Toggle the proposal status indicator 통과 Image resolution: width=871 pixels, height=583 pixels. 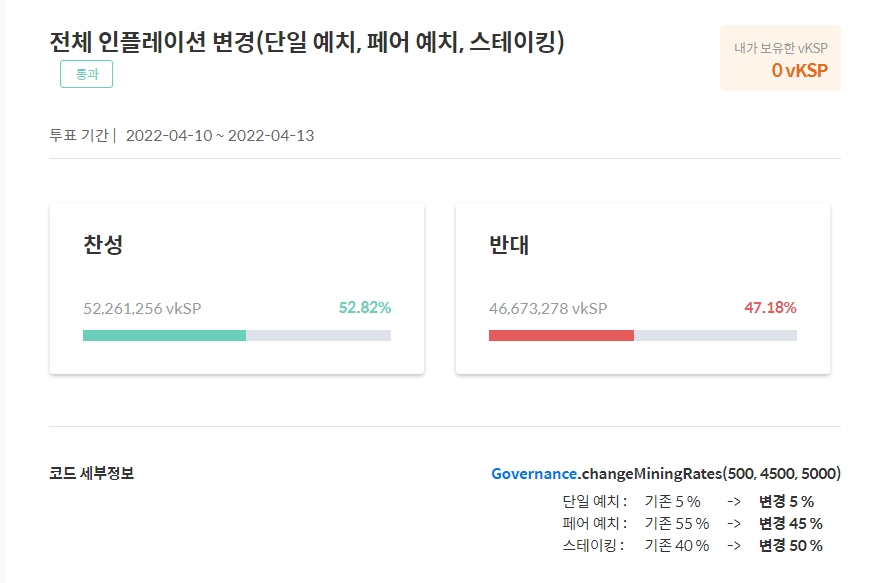pos(85,74)
